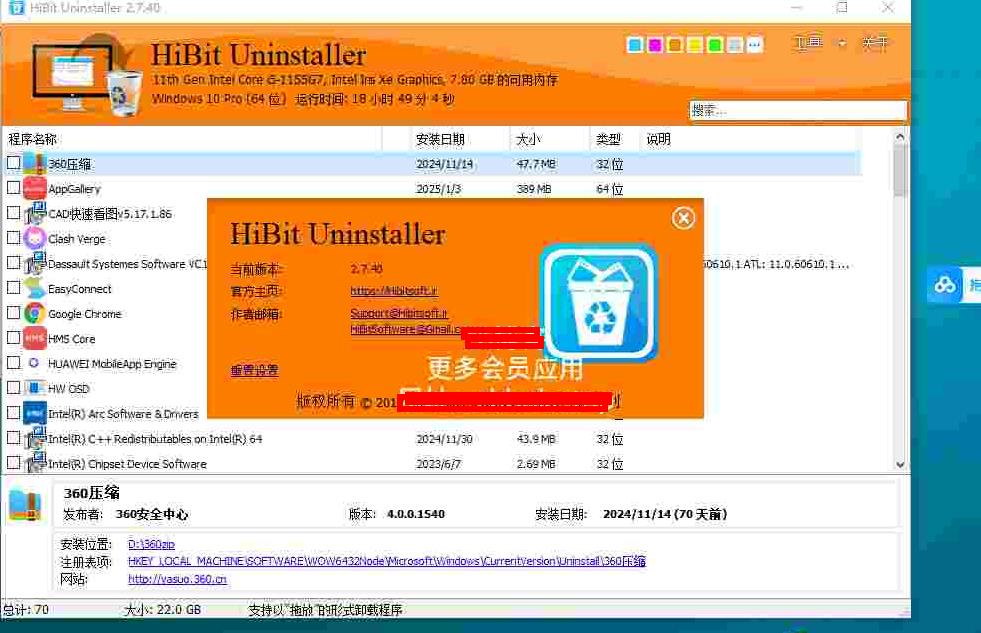Click the 总计: 70 status bar text
The image size is (981, 633).
[26, 609]
